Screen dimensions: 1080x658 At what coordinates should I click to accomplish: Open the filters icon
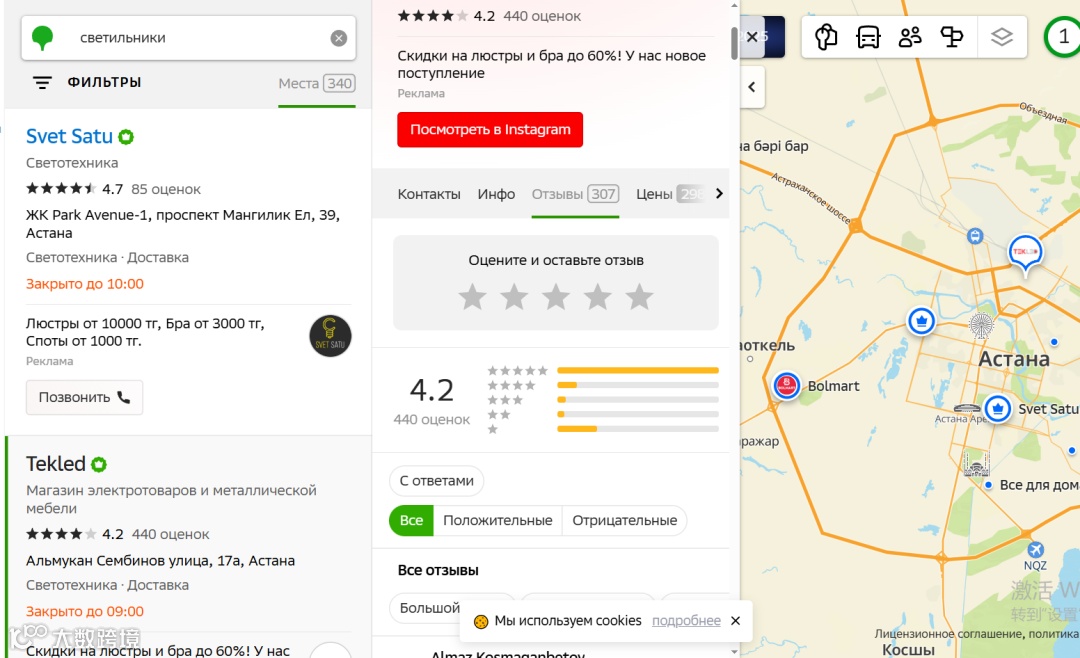tap(42, 83)
